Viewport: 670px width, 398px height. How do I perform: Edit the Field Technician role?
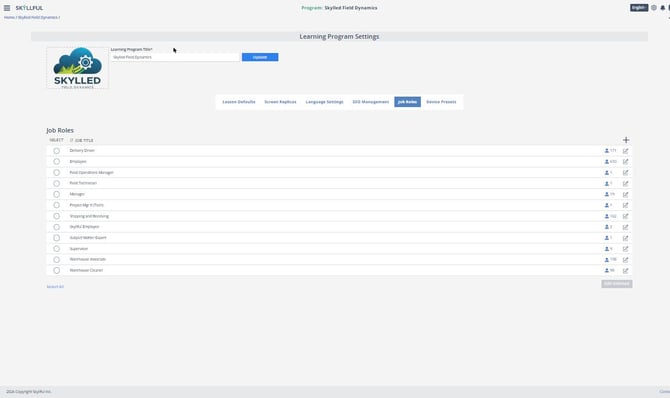click(x=625, y=183)
